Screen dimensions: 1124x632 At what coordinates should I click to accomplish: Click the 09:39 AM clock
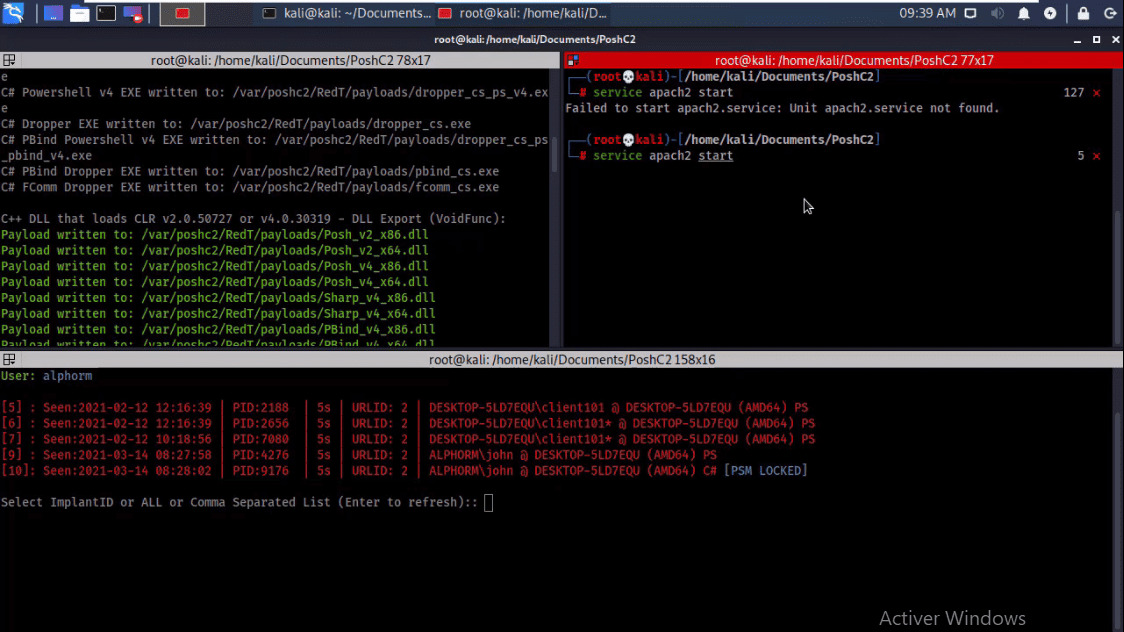pos(927,13)
